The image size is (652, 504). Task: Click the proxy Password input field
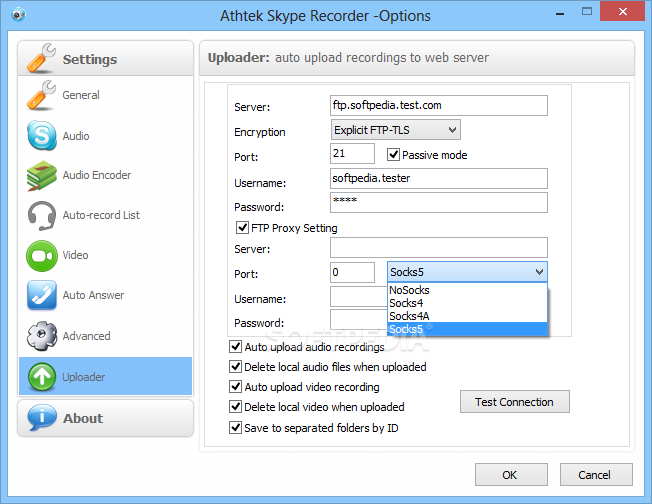(359, 319)
